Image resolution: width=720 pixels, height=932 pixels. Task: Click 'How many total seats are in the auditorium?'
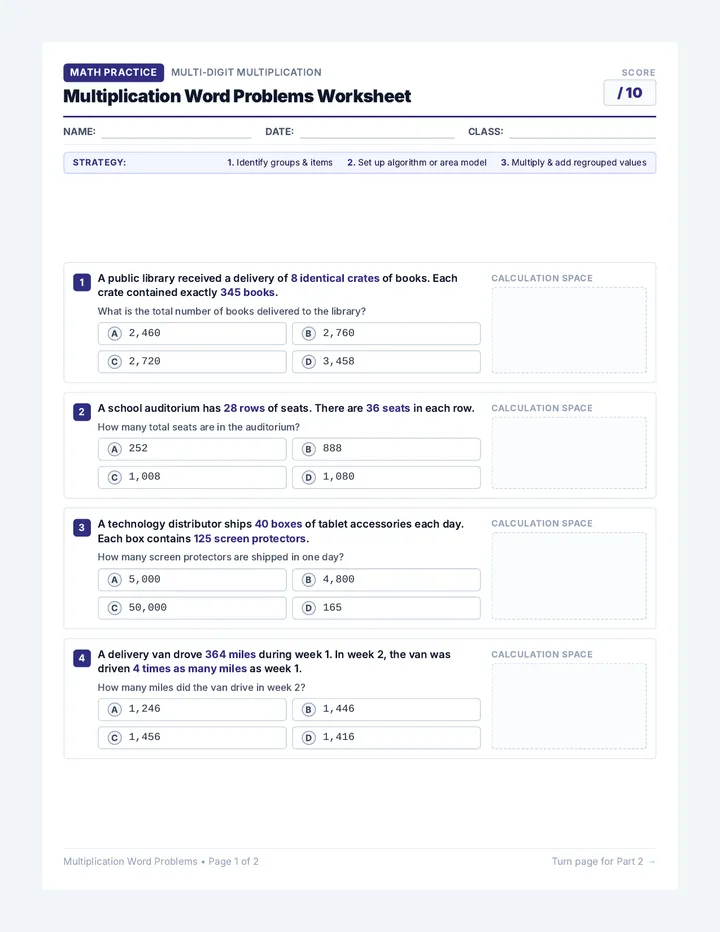(x=199, y=427)
